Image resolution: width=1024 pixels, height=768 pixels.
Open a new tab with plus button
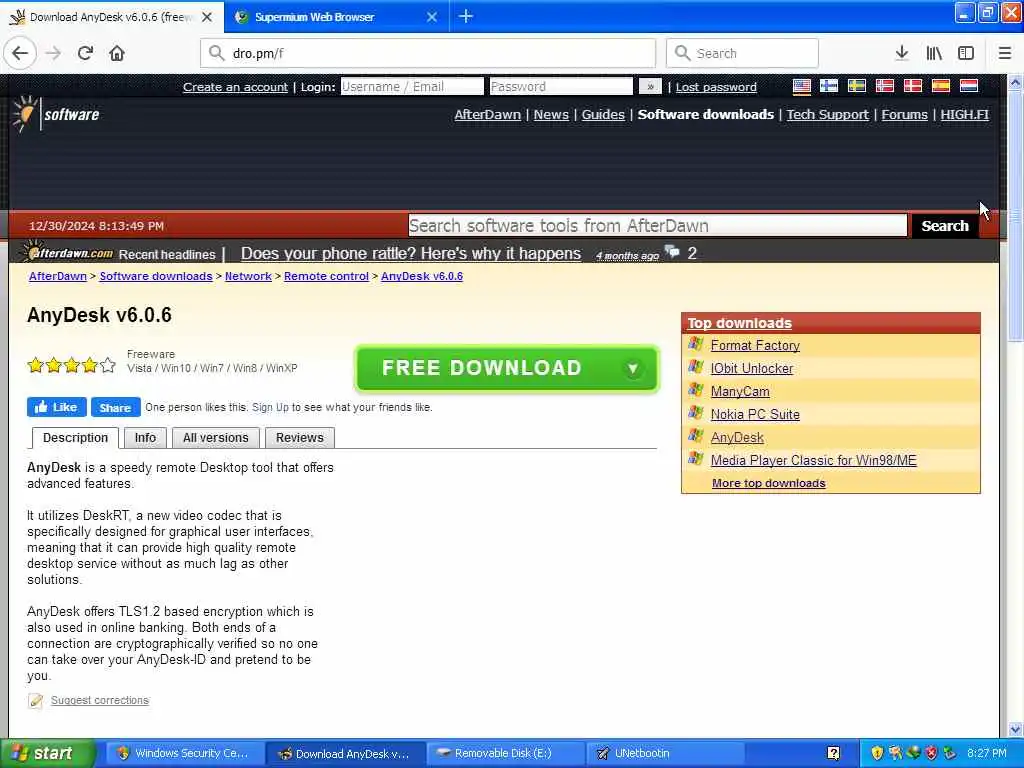pyautogui.click(x=466, y=16)
